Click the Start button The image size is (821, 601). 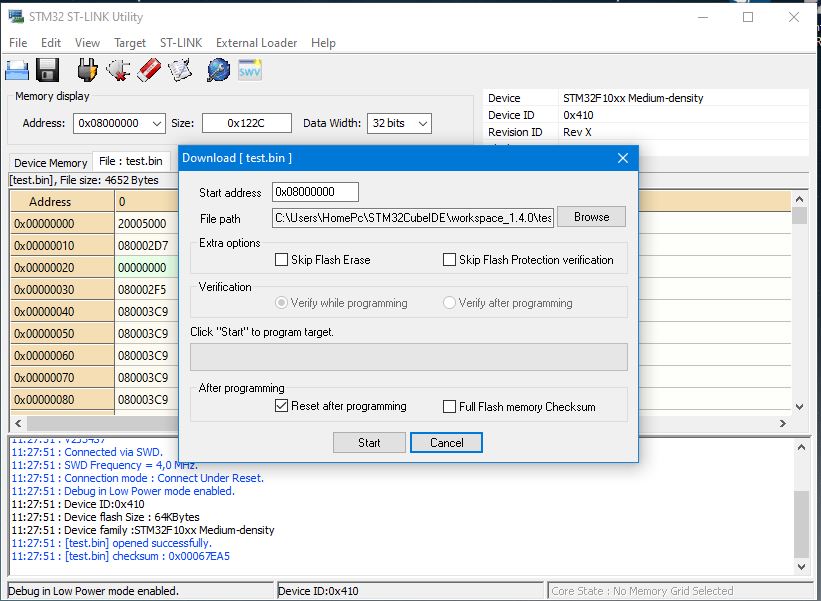click(x=369, y=442)
